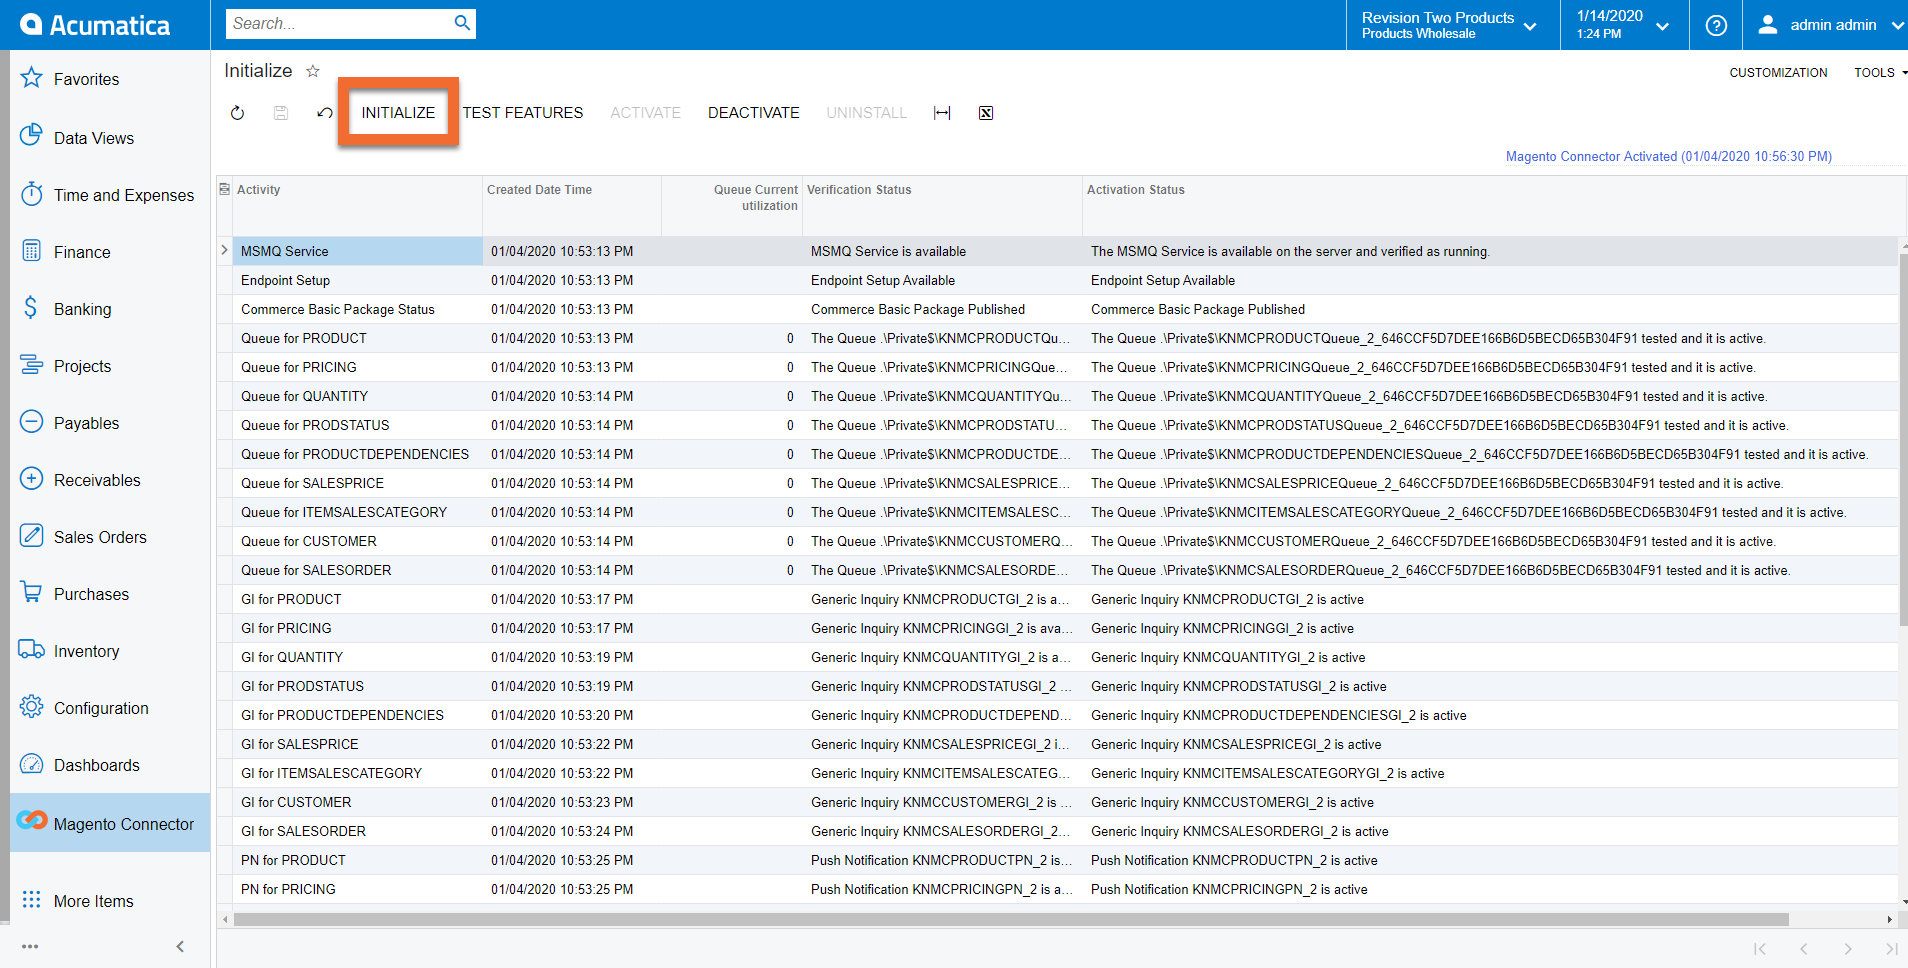Go to next page of grid
The image size is (1908, 968).
click(1847, 949)
